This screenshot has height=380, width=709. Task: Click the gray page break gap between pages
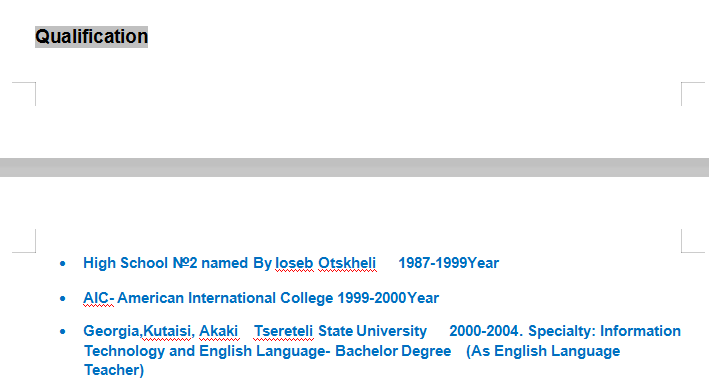click(354, 167)
